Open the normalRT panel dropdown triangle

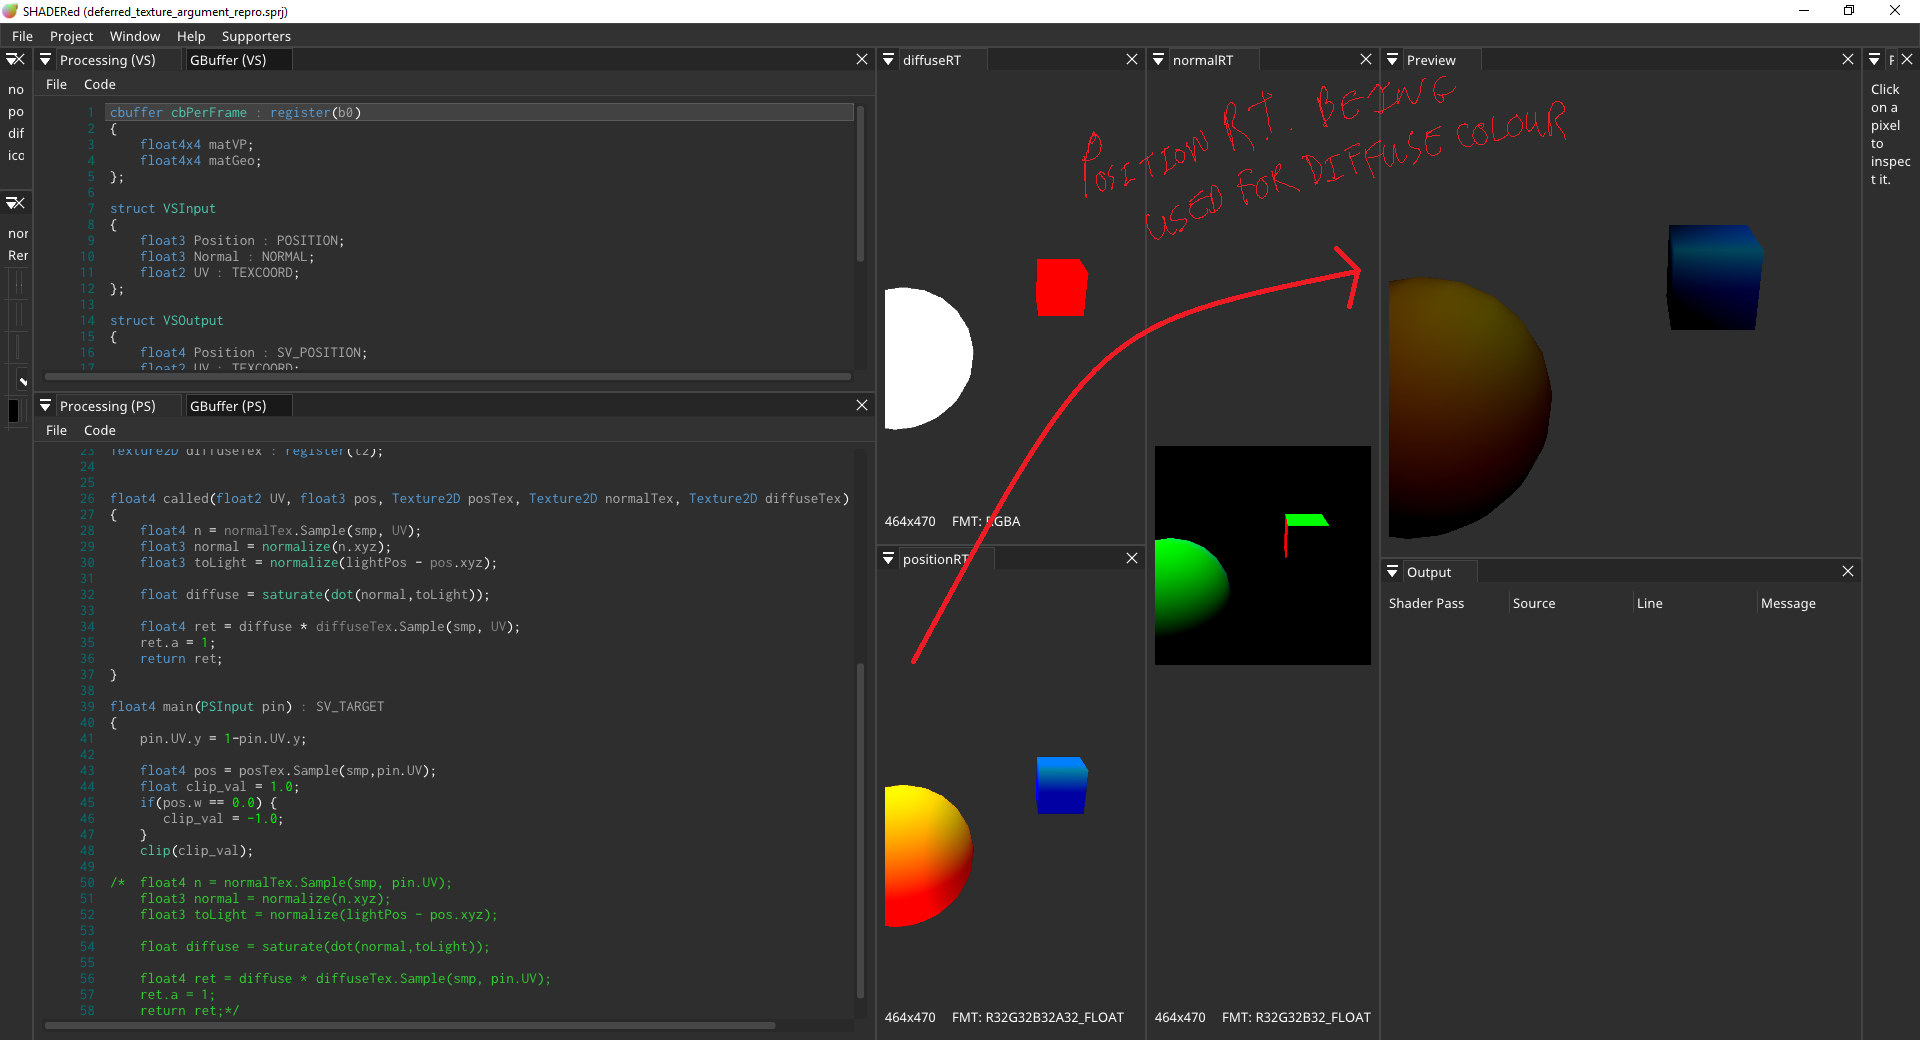click(x=1158, y=60)
